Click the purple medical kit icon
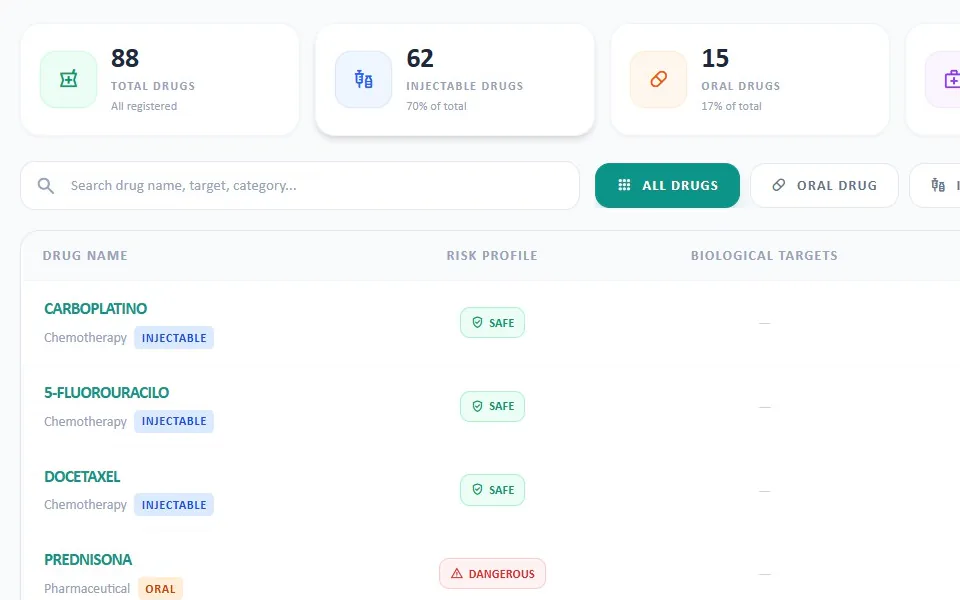 tap(952, 79)
